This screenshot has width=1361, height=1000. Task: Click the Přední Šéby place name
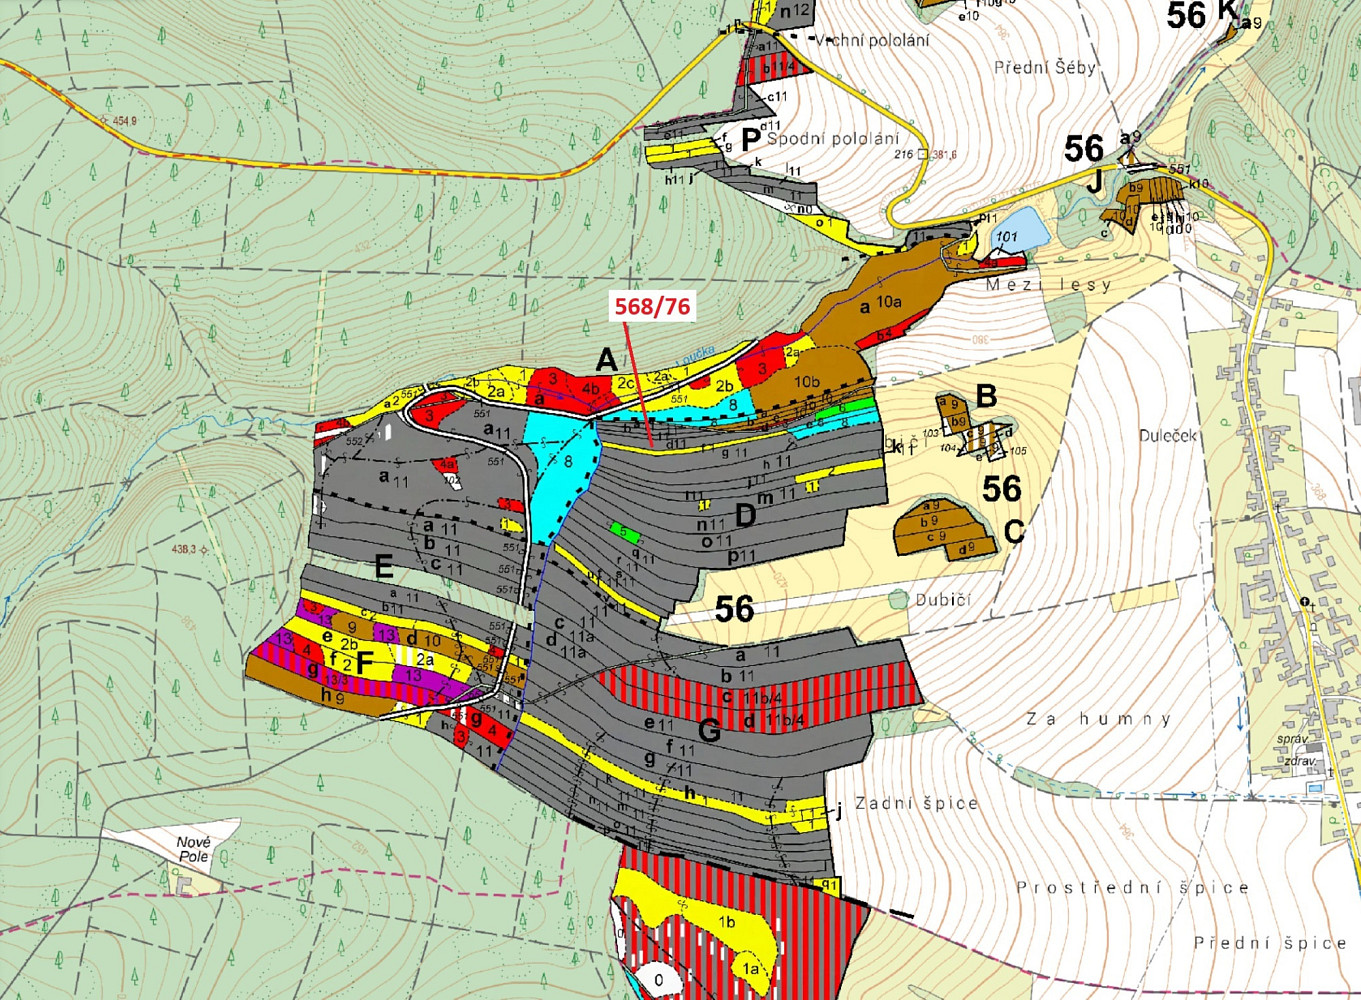1045,68
